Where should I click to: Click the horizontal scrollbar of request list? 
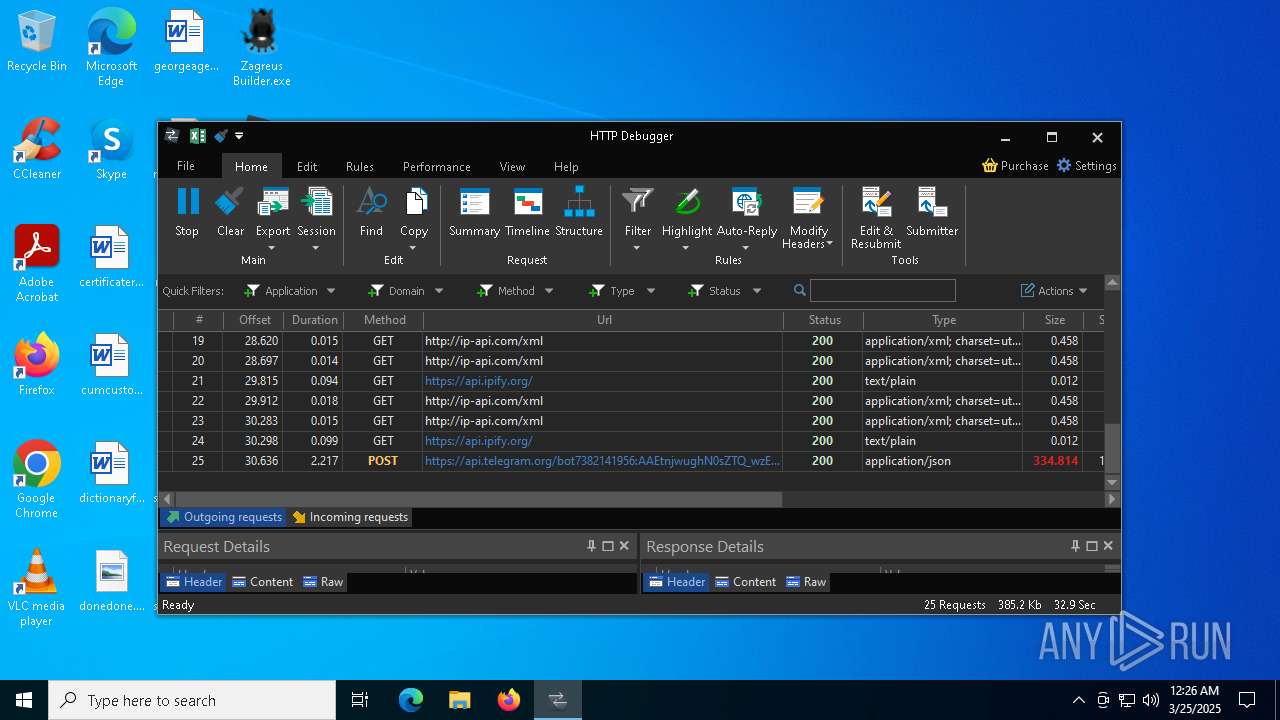pos(478,499)
